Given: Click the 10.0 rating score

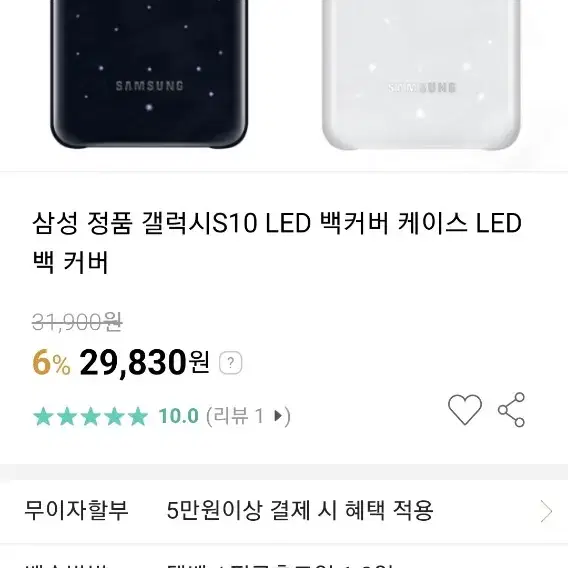Looking at the screenshot, I should click(x=179, y=415).
